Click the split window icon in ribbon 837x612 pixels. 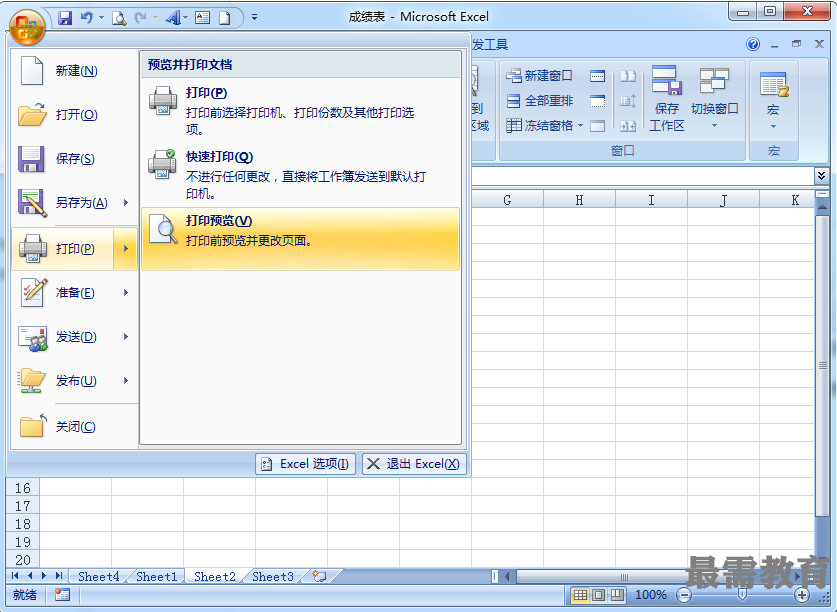(597, 76)
